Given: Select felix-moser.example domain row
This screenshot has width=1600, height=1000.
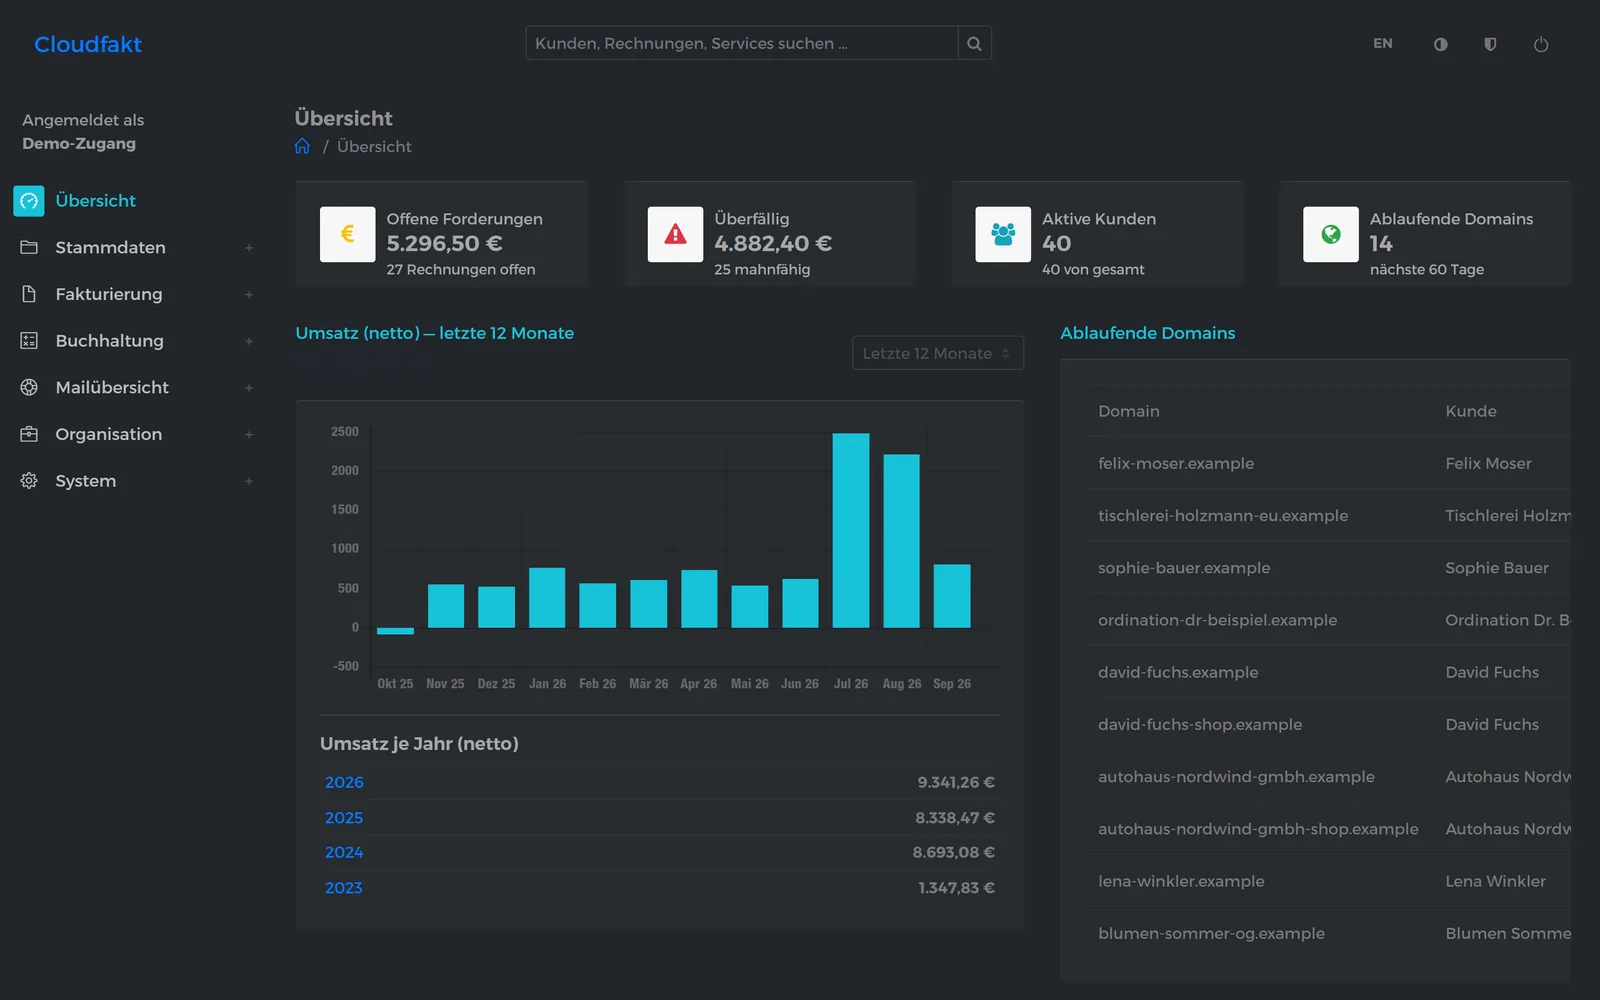Looking at the screenshot, I should (1329, 463).
